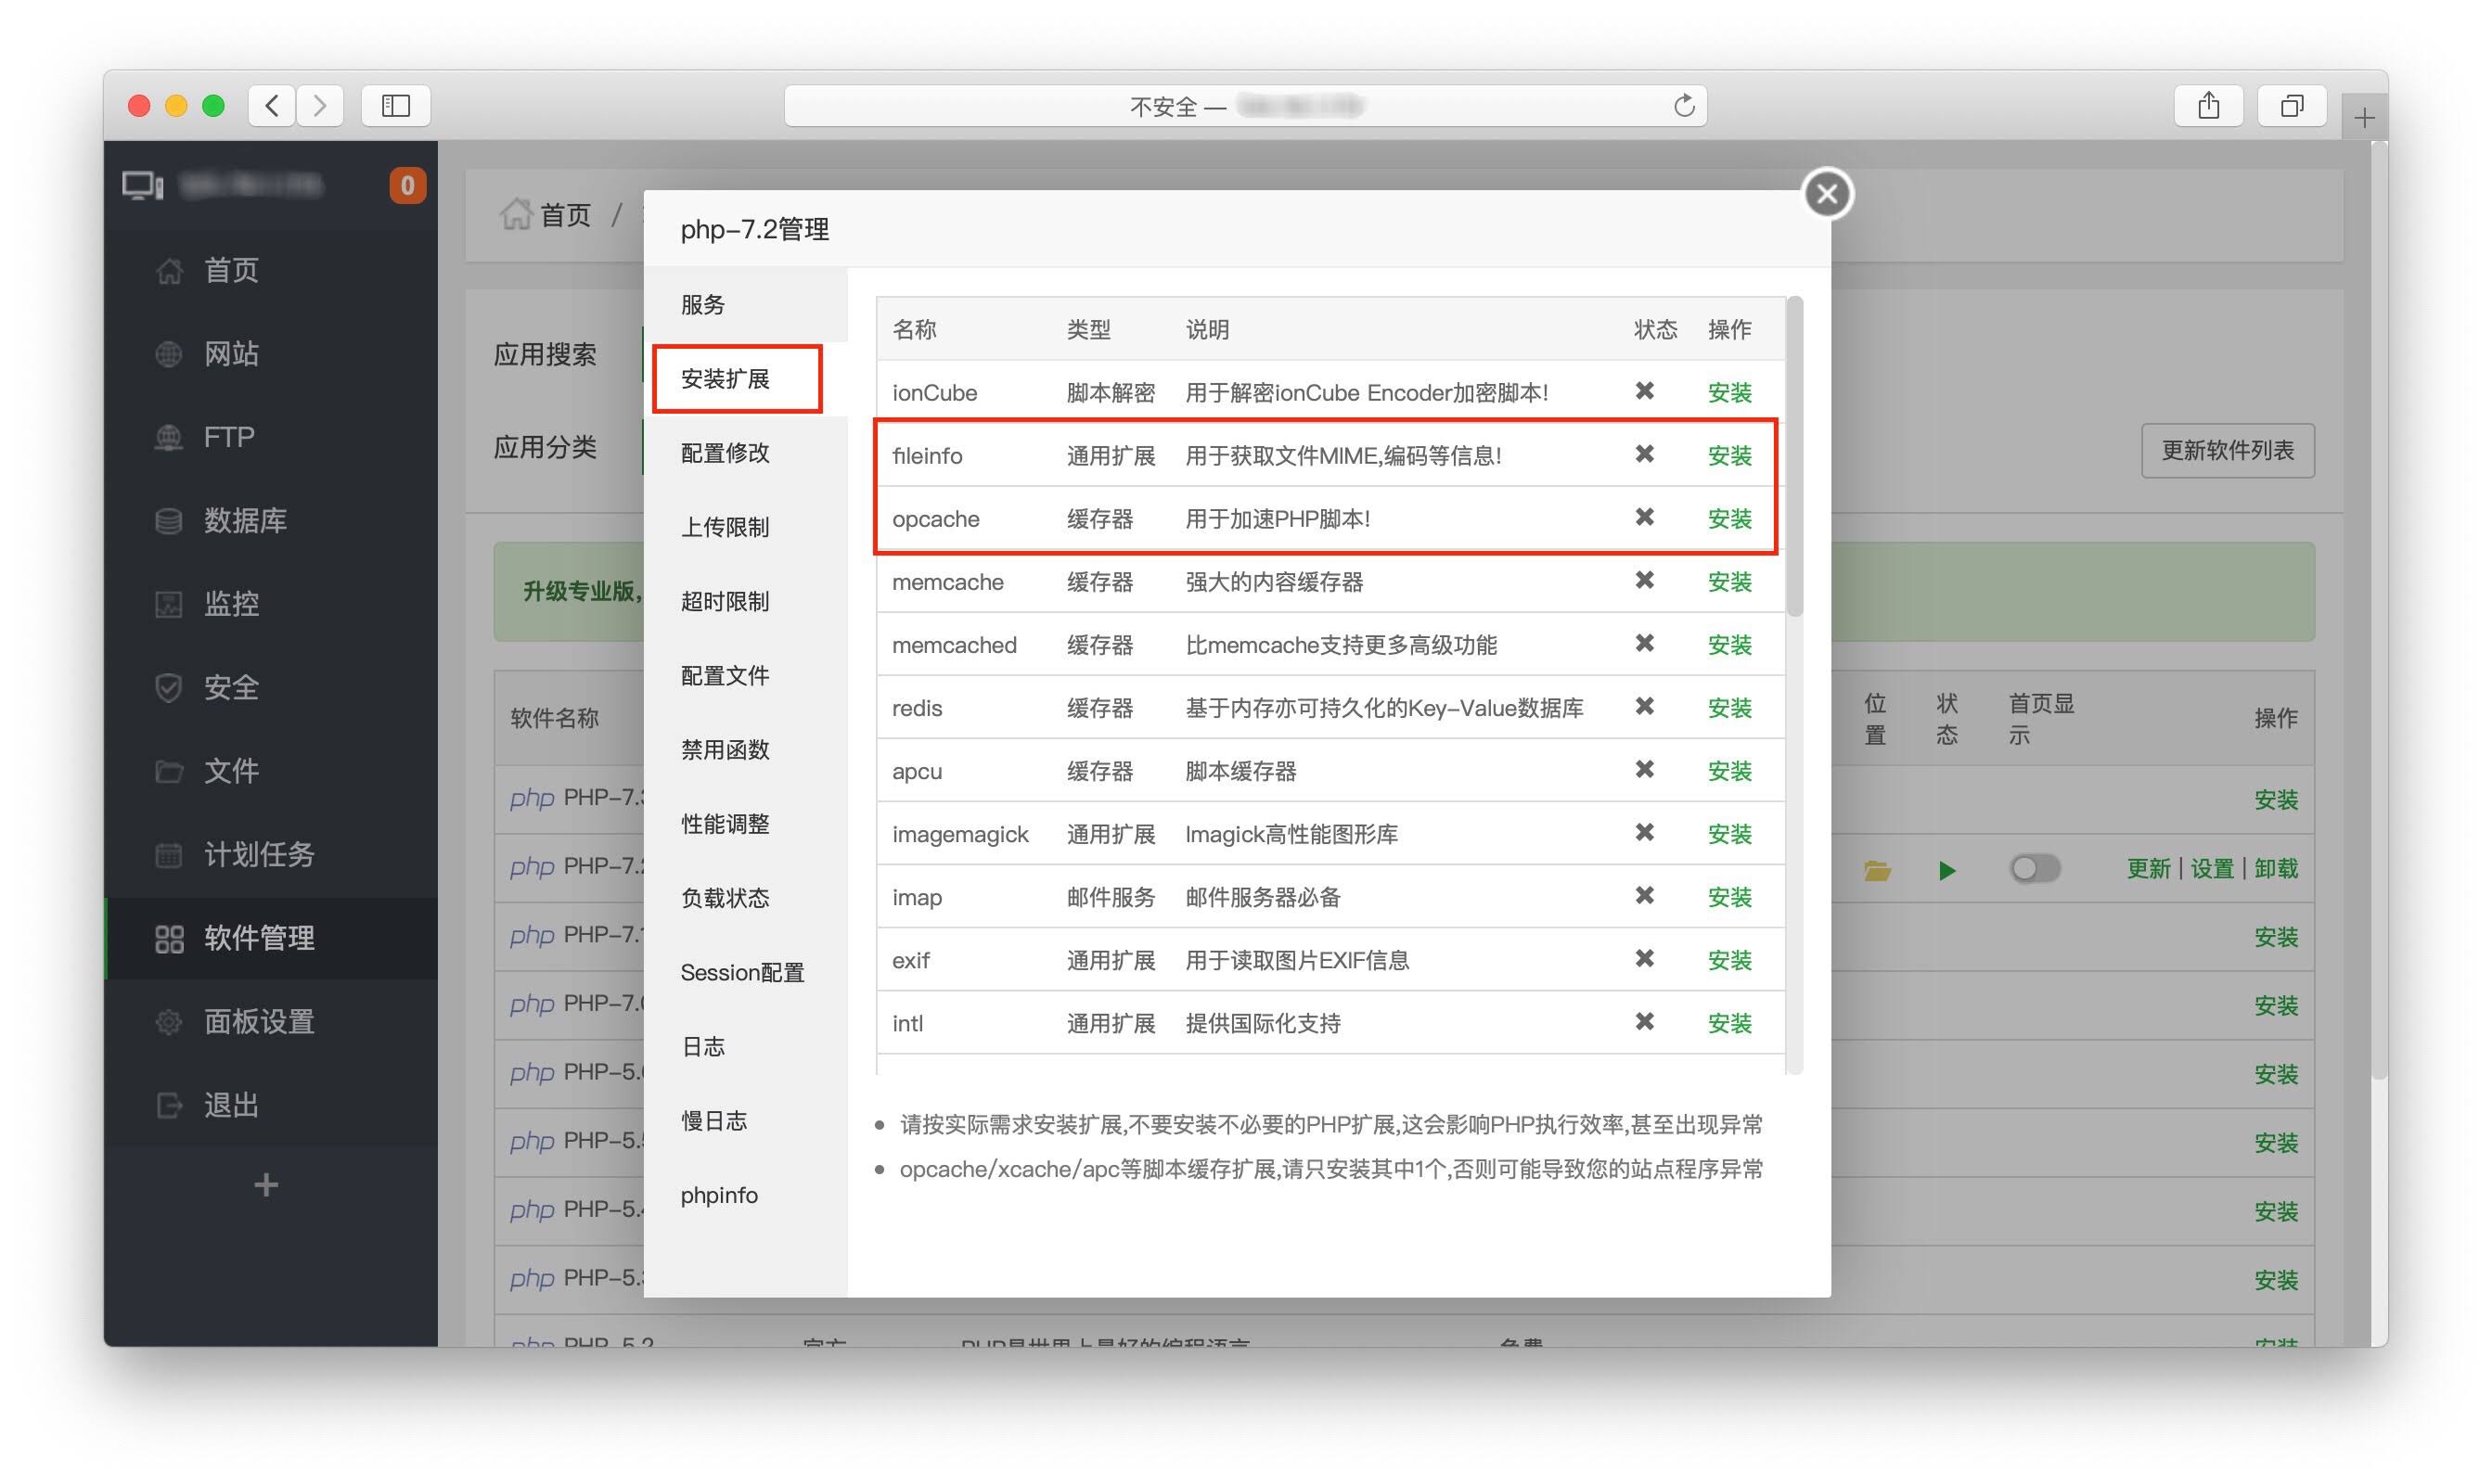The height and width of the screenshot is (1484, 2492).
Task: Select the 安装扩展 tab
Action: point(736,379)
